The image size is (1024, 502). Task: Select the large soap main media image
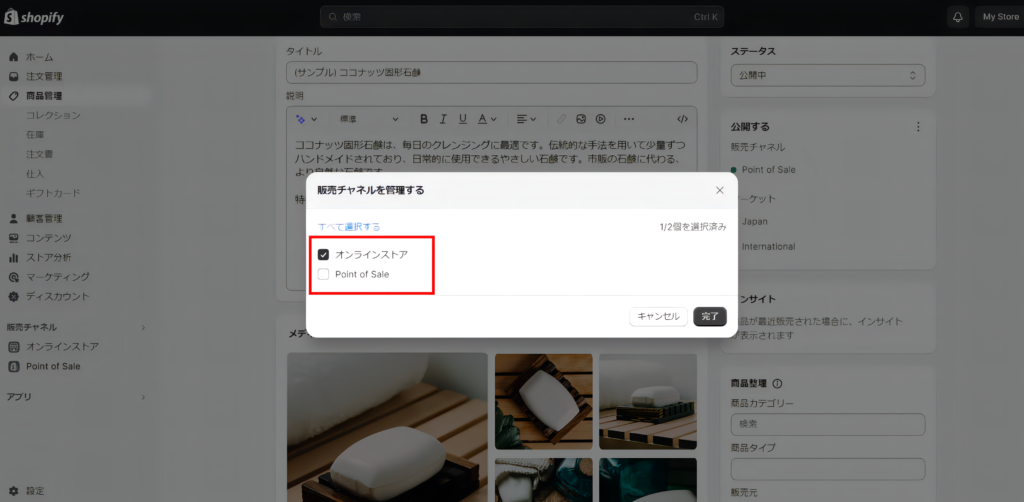[x=387, y=428]
